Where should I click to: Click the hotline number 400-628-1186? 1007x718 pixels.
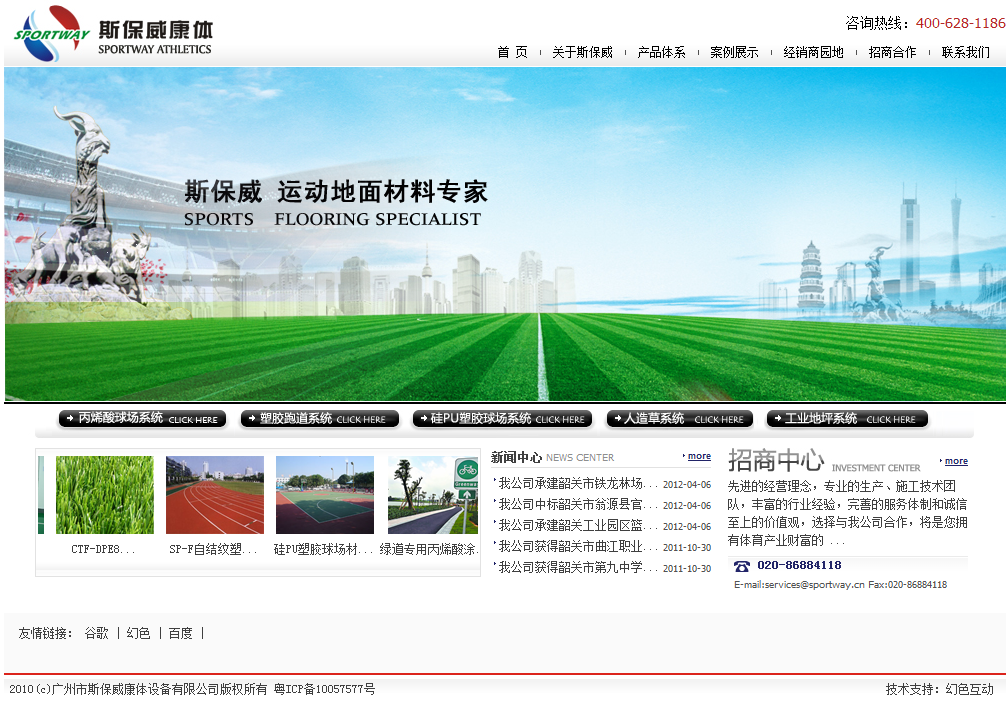[960, 23]
